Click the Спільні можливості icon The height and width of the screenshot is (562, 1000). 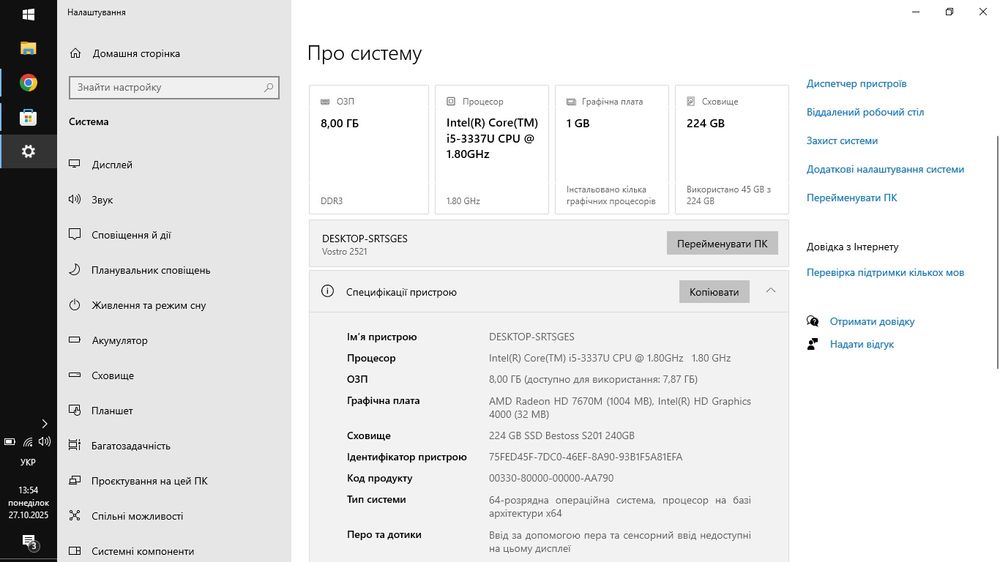coord(75,515)
